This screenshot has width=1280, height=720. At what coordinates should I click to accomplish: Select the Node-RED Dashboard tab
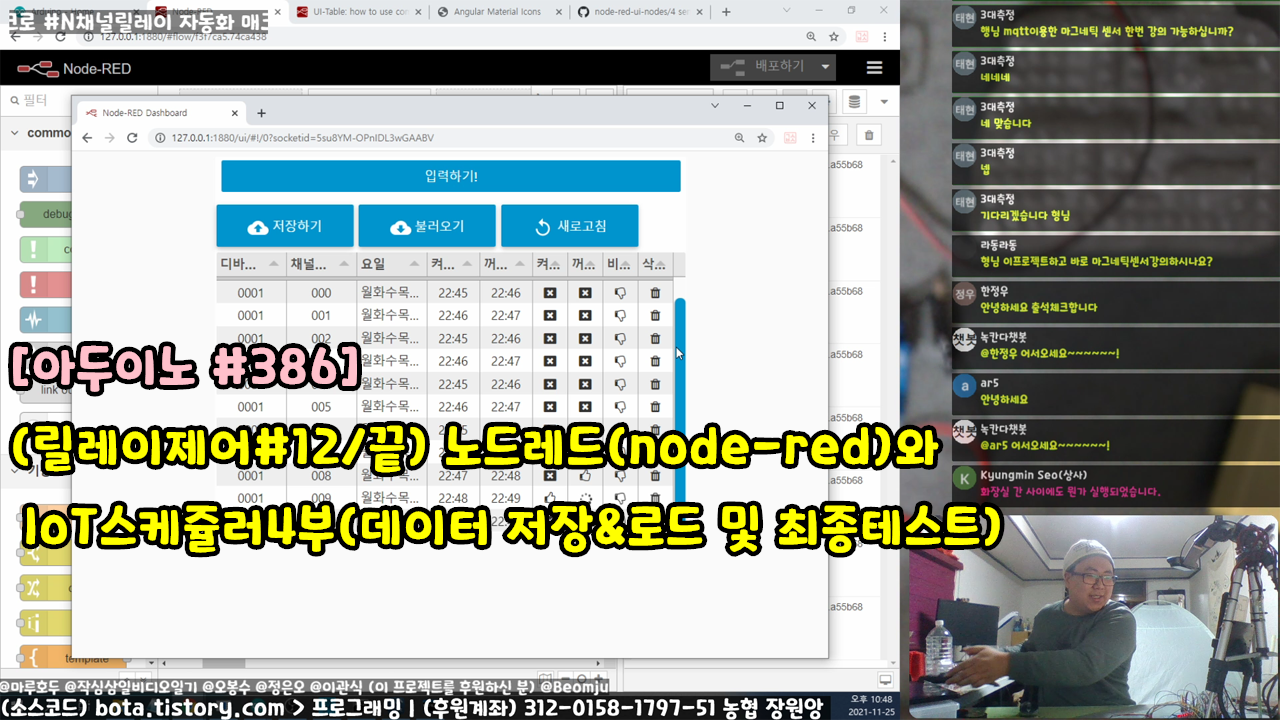tap(160, 113)
